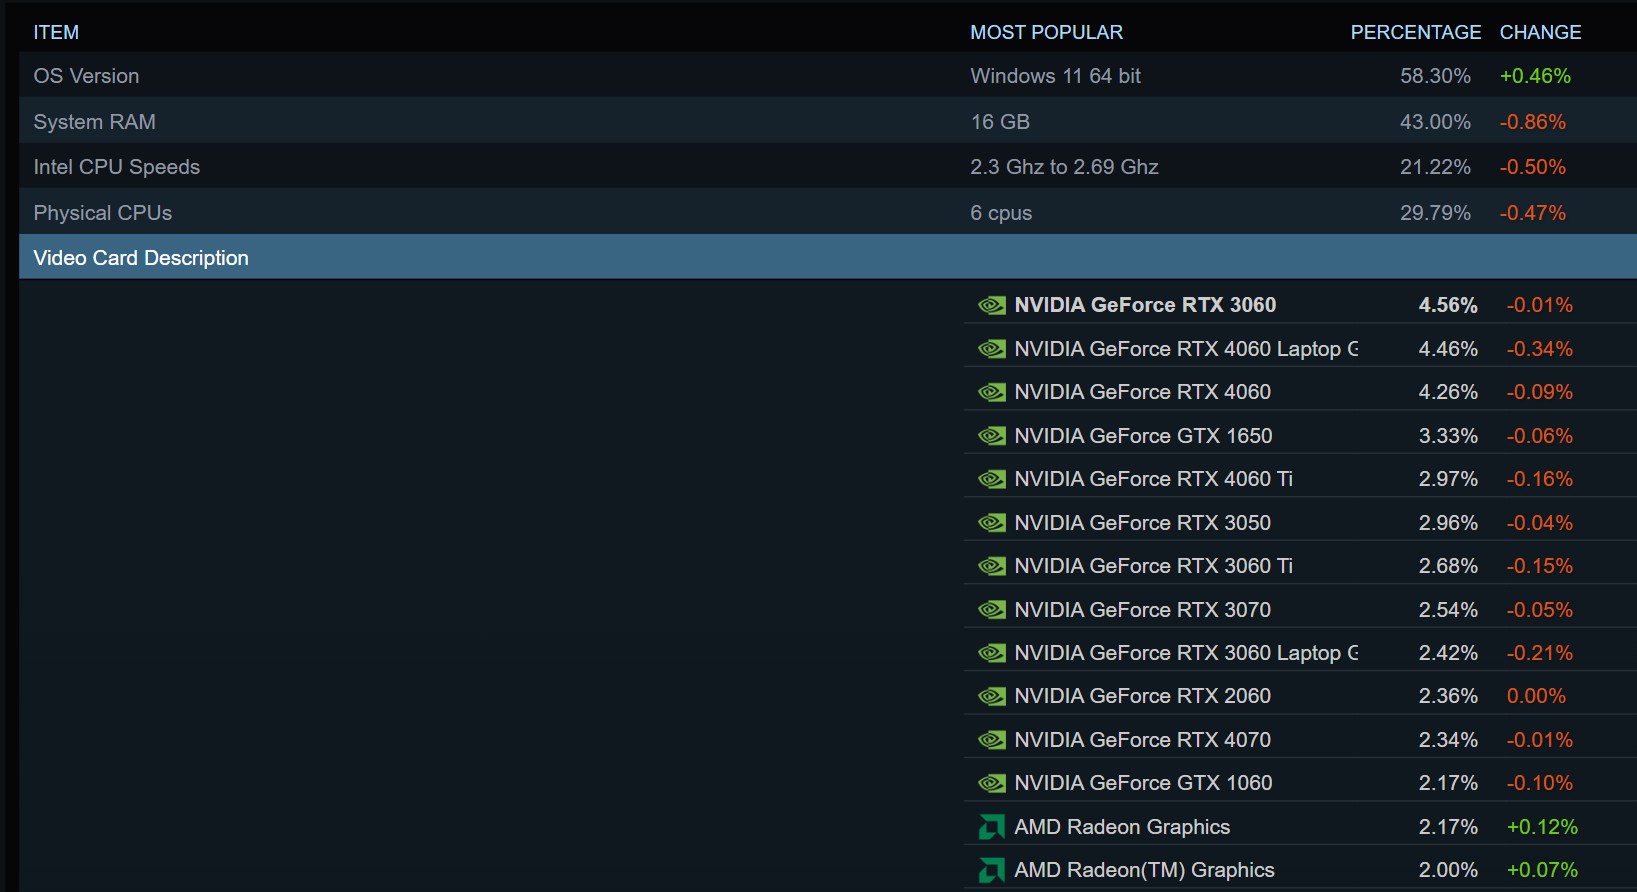
Task: Select NVIDIA GeForce GTX 1650 name
Action: [1143, 436]
